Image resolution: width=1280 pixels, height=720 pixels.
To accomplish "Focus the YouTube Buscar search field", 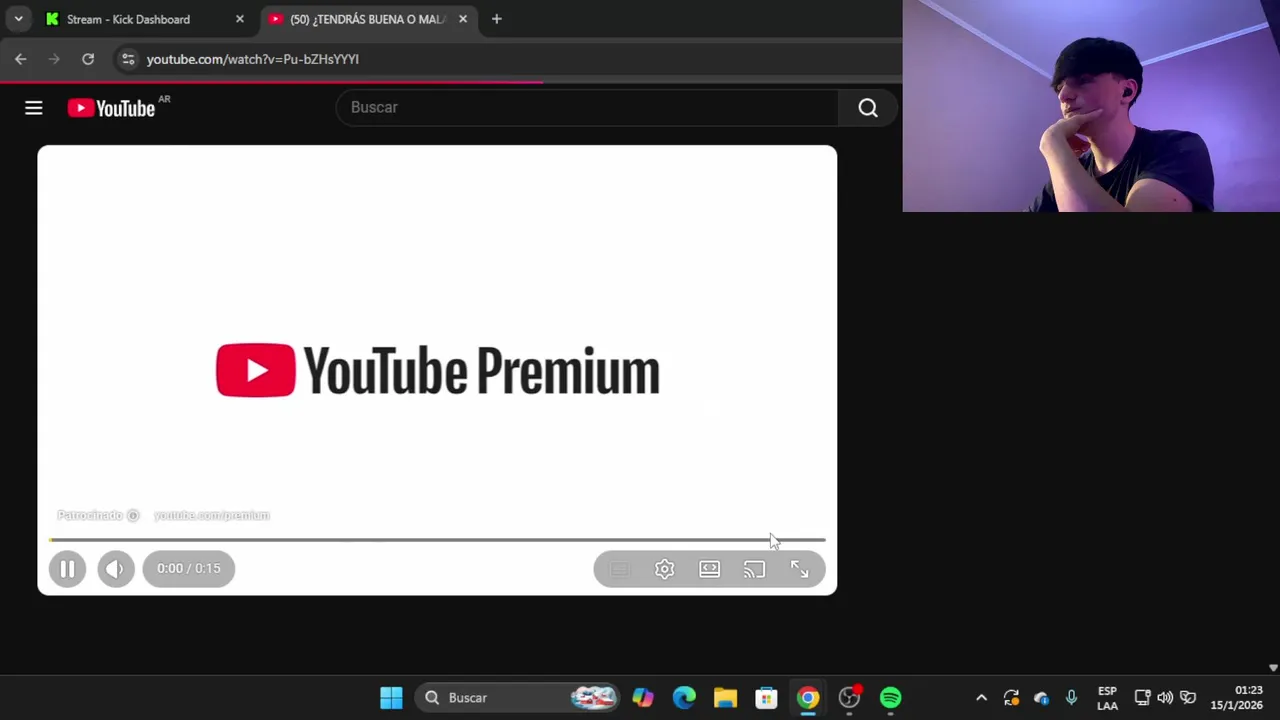I will pos(587,107).
